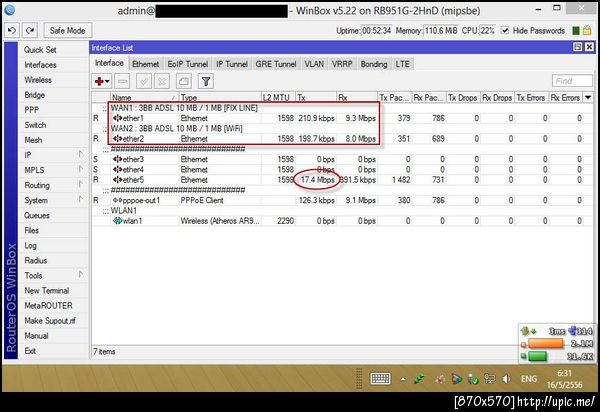Select the wlan1 wireless interface icon

coord(117,221)
